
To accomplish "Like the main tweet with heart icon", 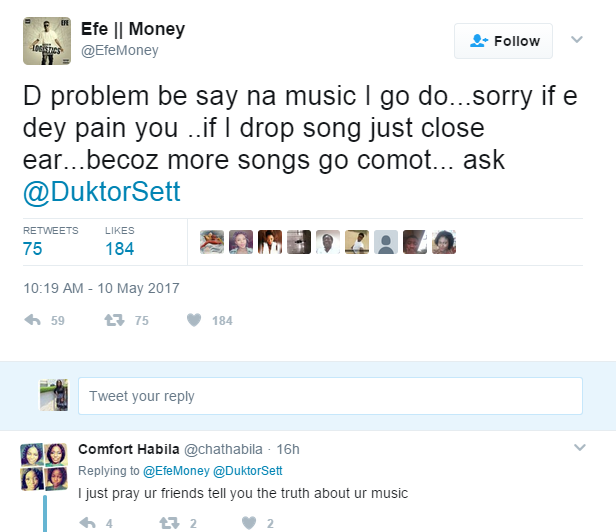I will click(x=194, y=320).
